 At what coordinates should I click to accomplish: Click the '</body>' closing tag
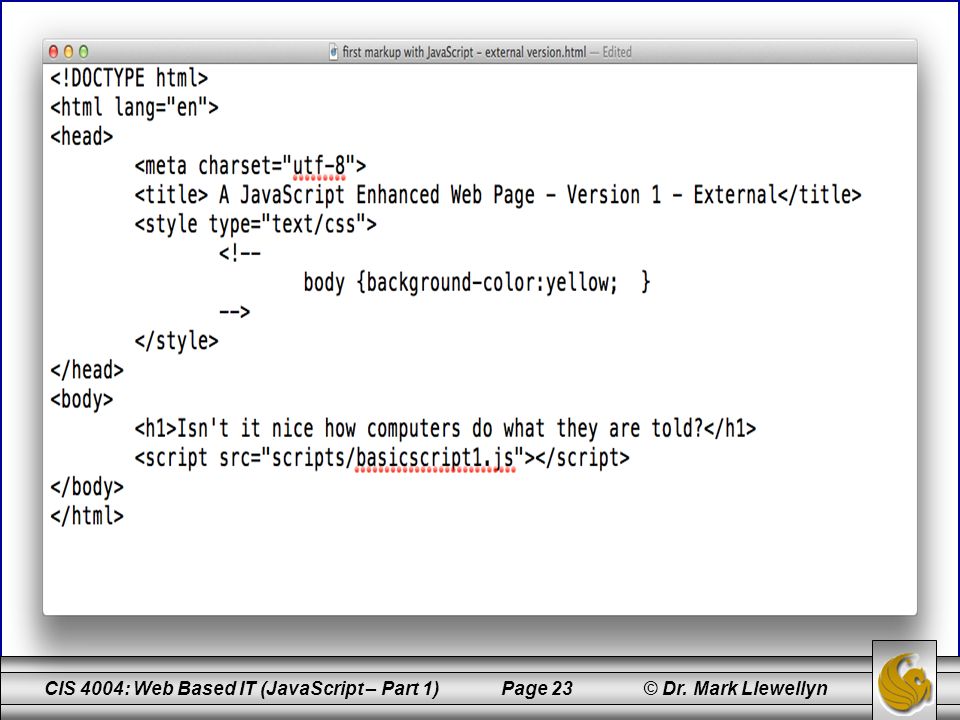[x=87, y=487]
